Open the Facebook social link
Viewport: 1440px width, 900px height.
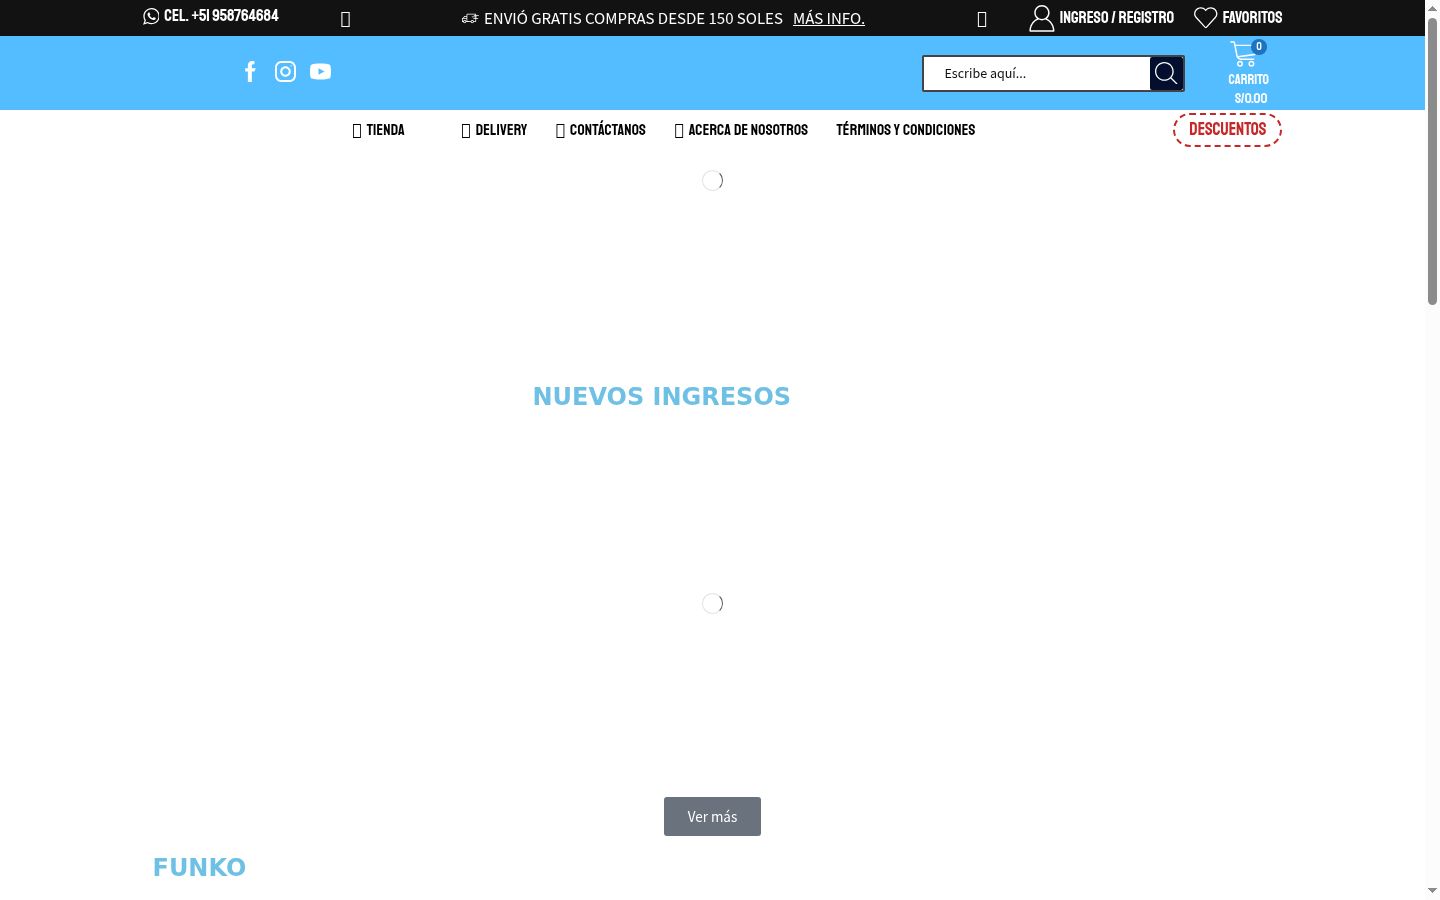coord(250,72)
